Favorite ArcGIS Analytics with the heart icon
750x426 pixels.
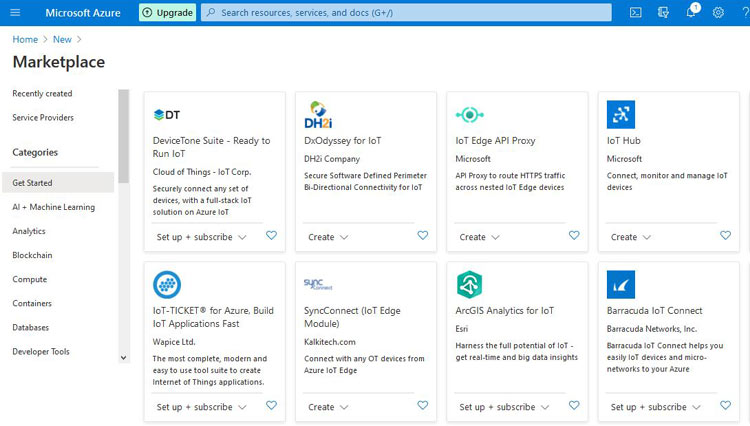coord(574,405)
